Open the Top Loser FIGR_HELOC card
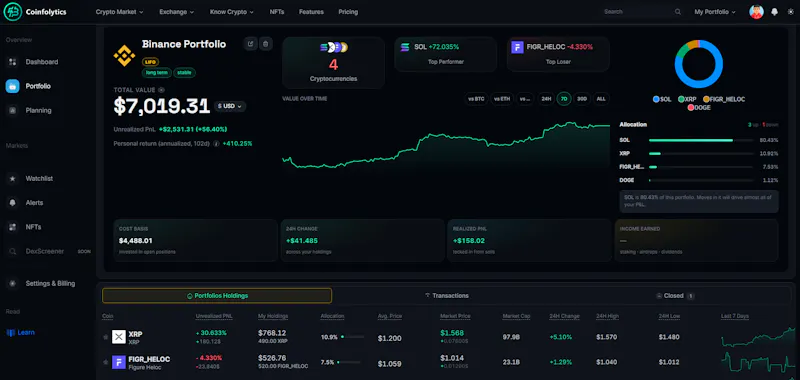Viewport: 800px width, 380px height. coord(558,54)
